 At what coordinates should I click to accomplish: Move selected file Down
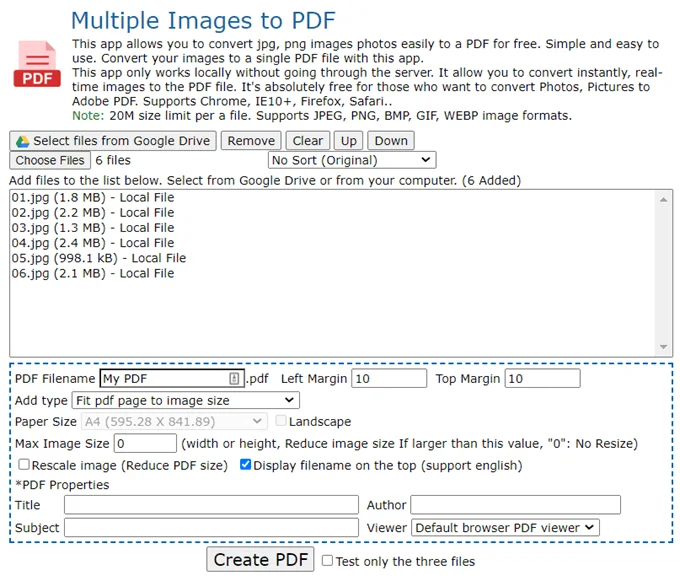(391, 141)
